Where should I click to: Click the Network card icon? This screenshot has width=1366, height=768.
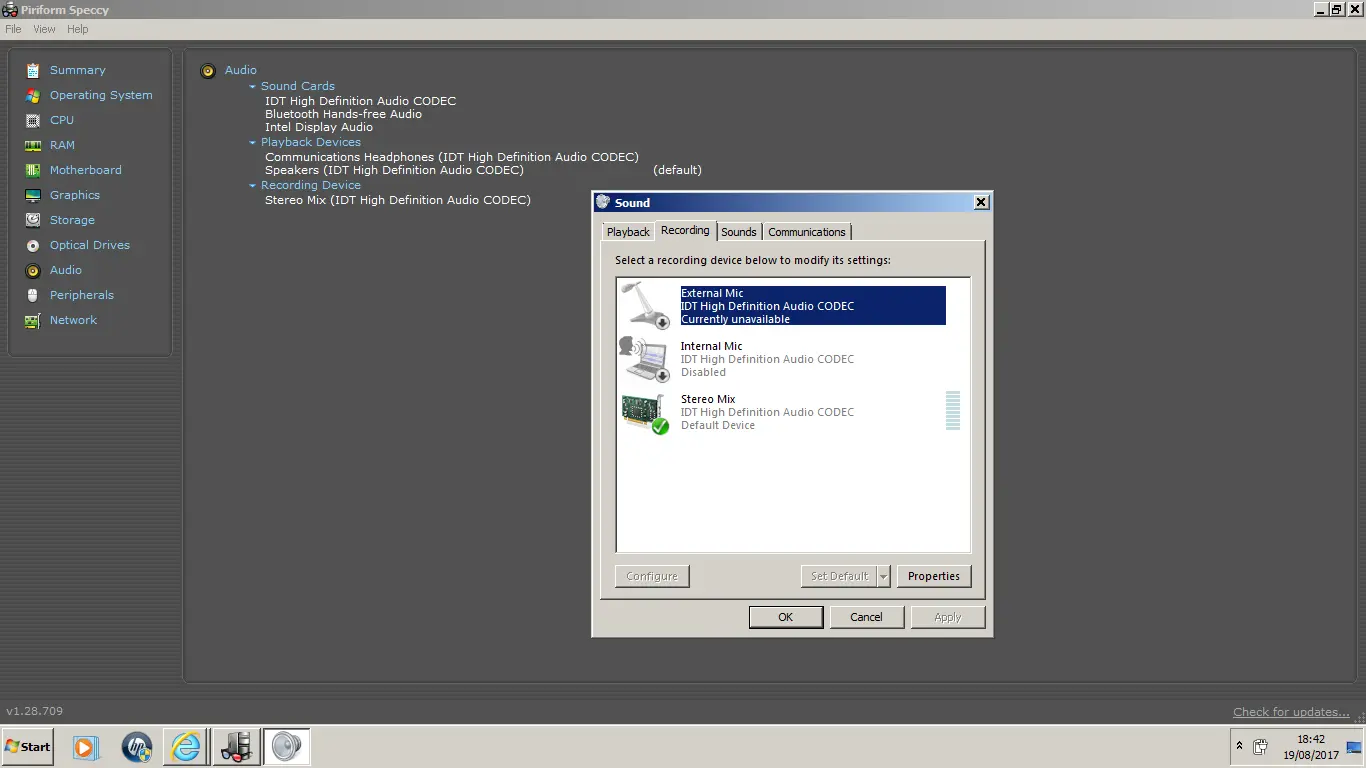[33, 320]
